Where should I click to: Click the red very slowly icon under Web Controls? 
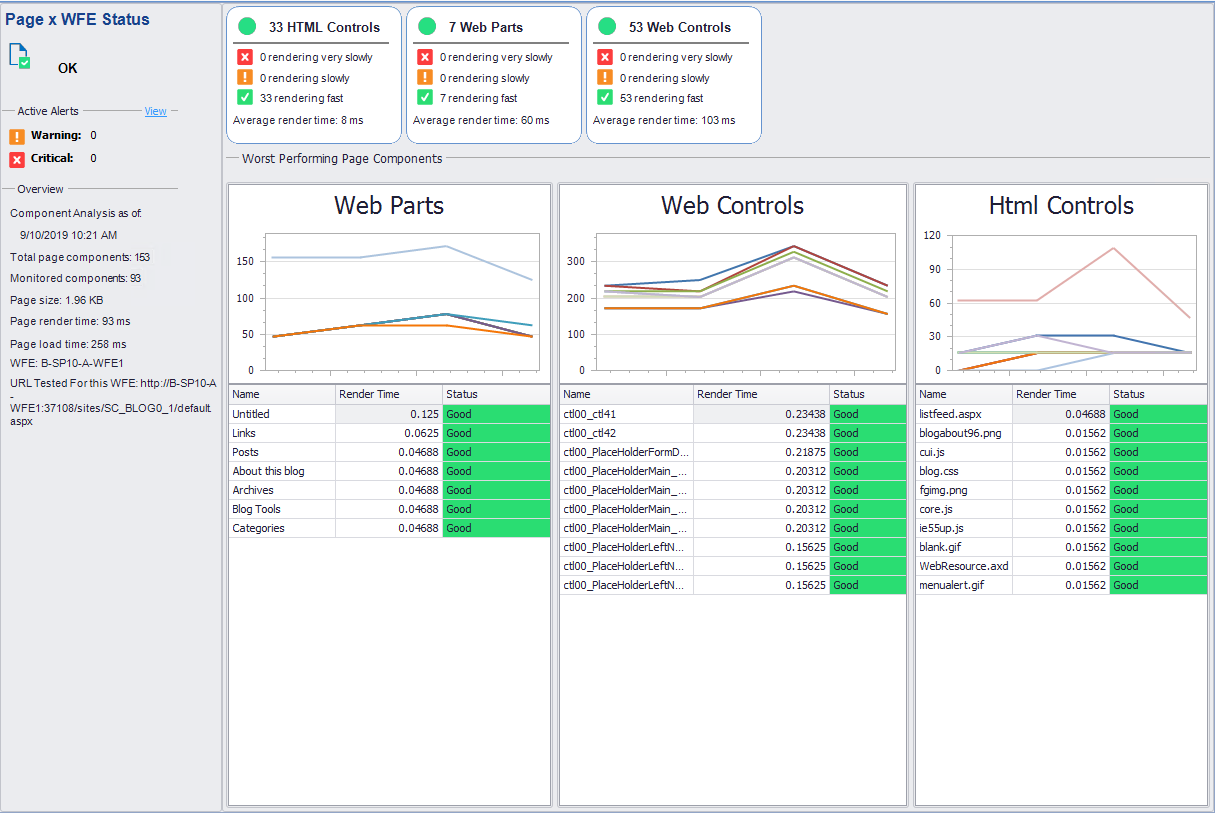point(605,57)
